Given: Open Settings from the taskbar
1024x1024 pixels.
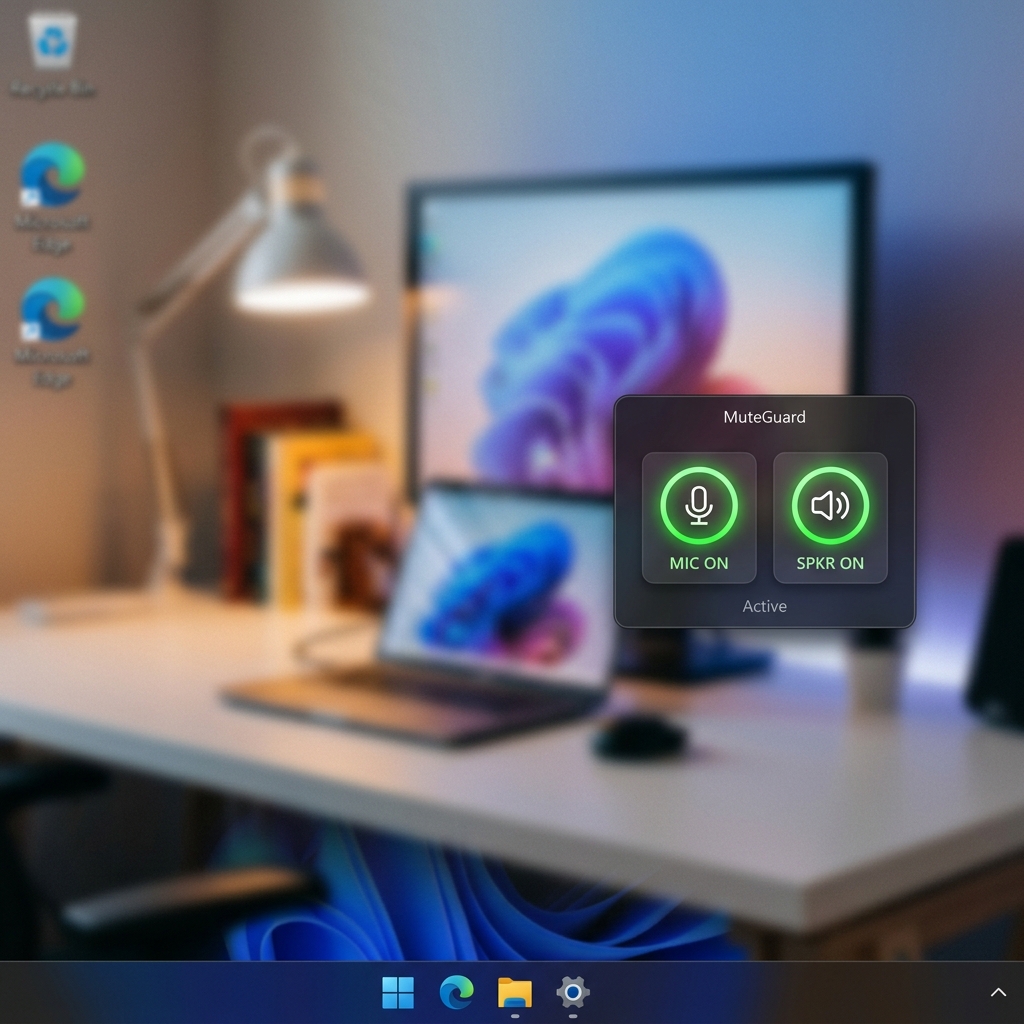Looking at the screenshot, I should tap(571, 994).
